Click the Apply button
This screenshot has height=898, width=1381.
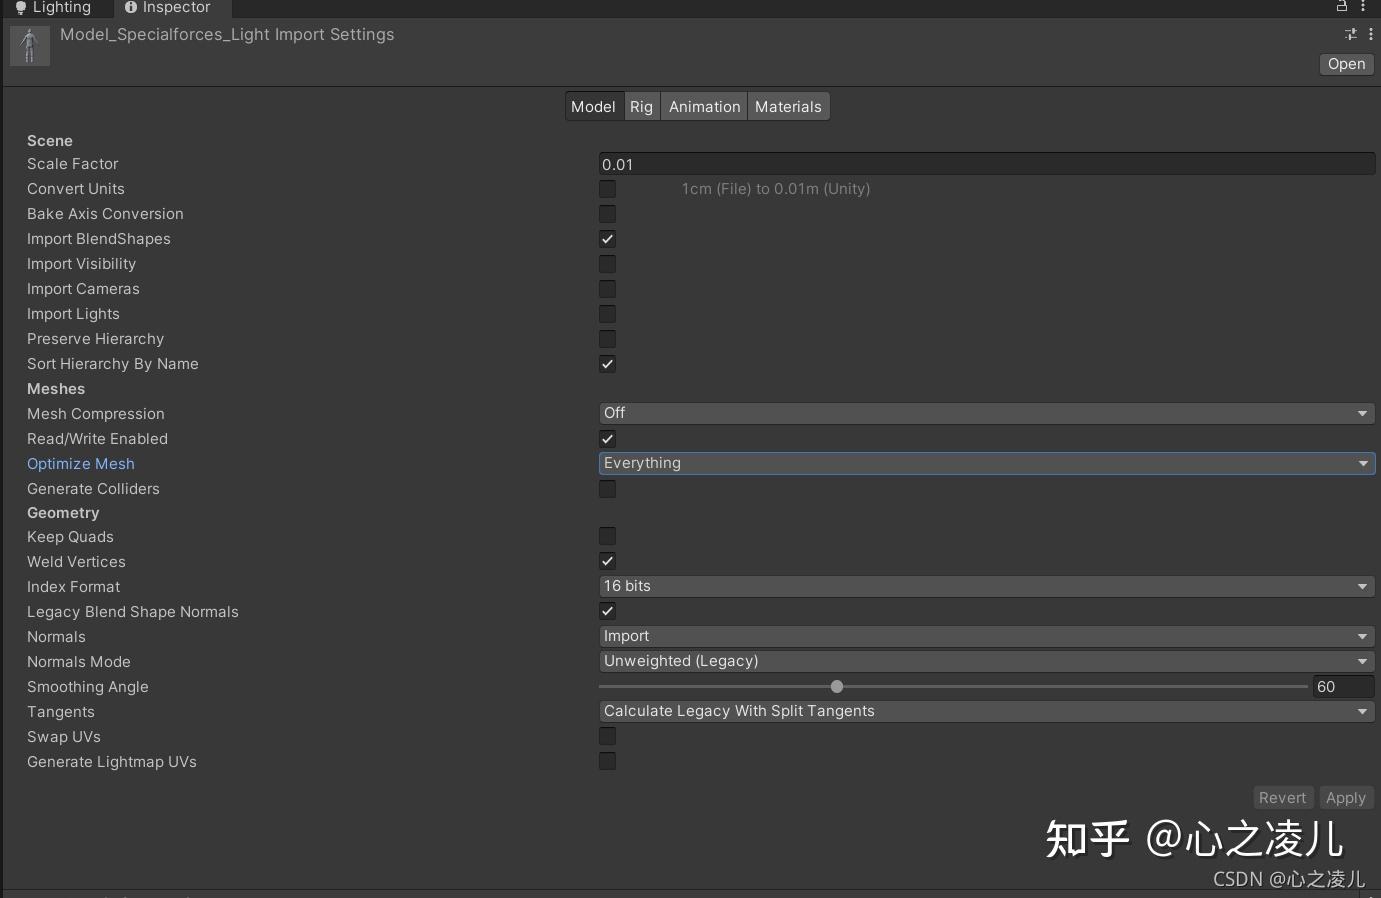[1346, 798]
